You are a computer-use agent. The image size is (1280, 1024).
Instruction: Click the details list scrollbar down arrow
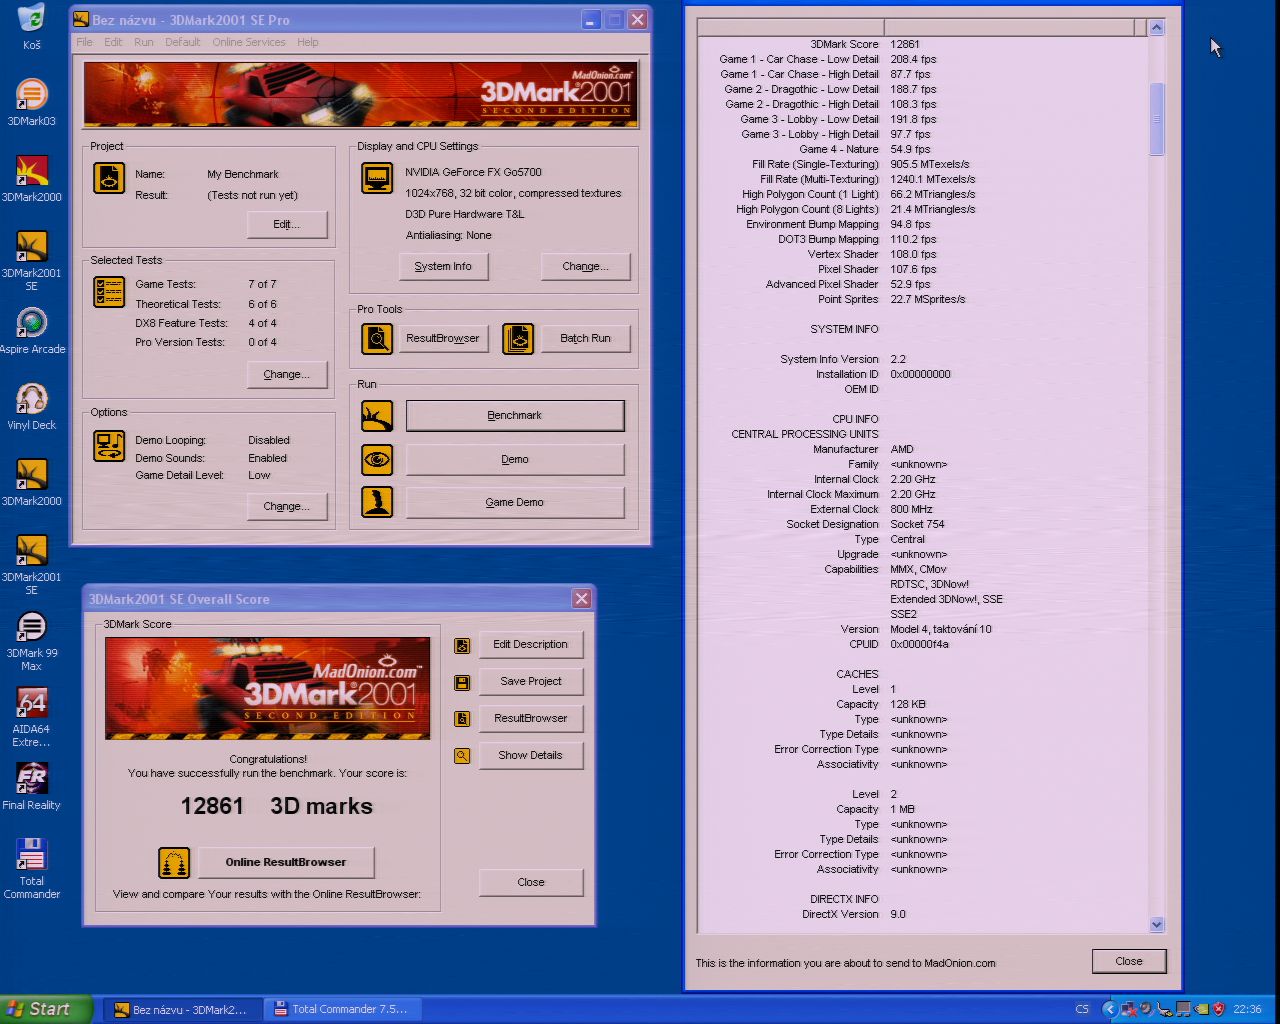click(1157, 925)
